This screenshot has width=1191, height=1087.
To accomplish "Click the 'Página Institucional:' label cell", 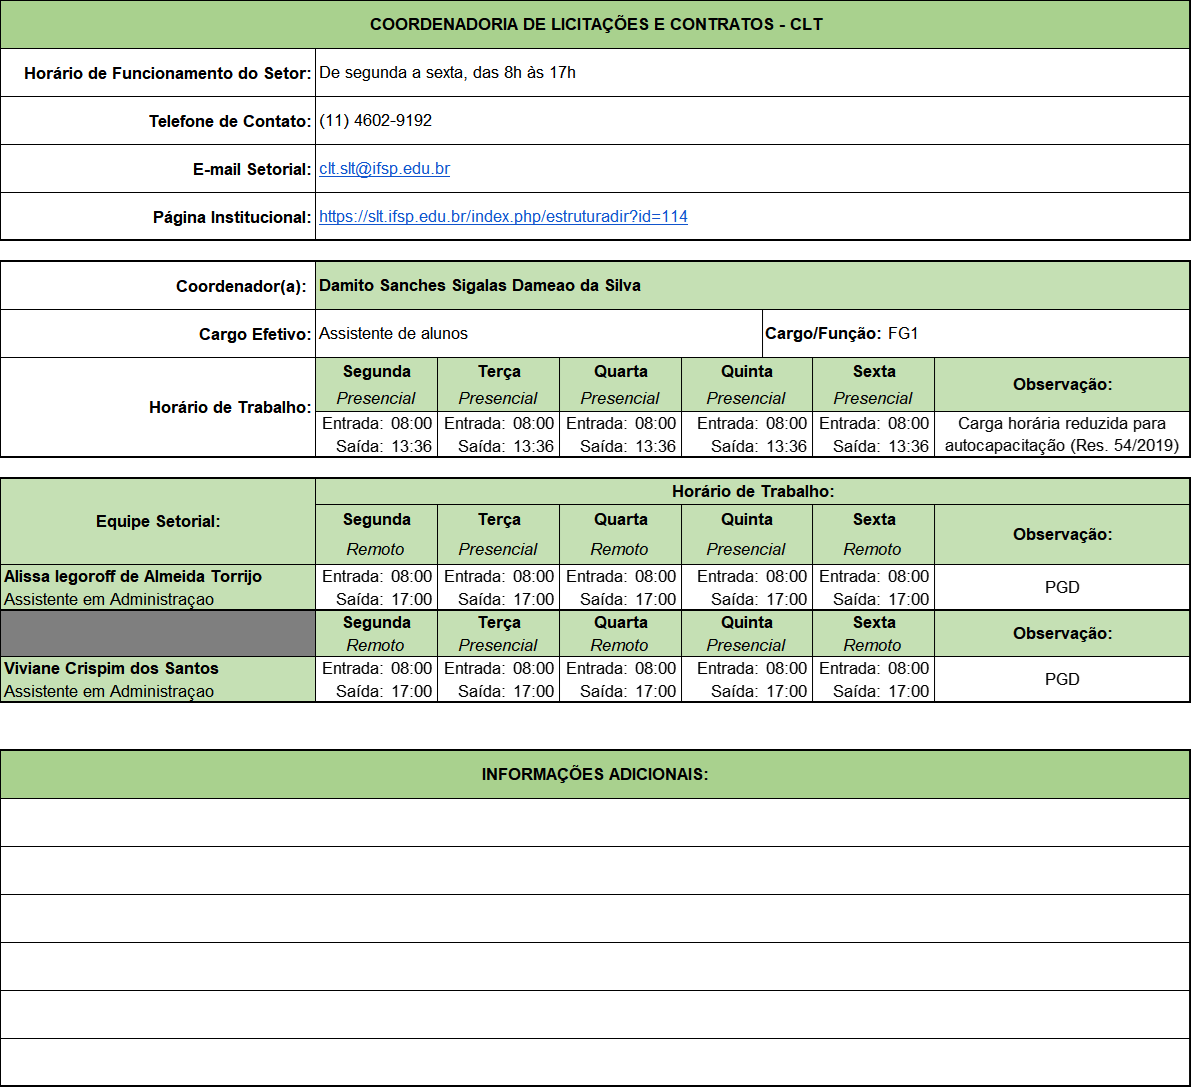I will point(158,217).
